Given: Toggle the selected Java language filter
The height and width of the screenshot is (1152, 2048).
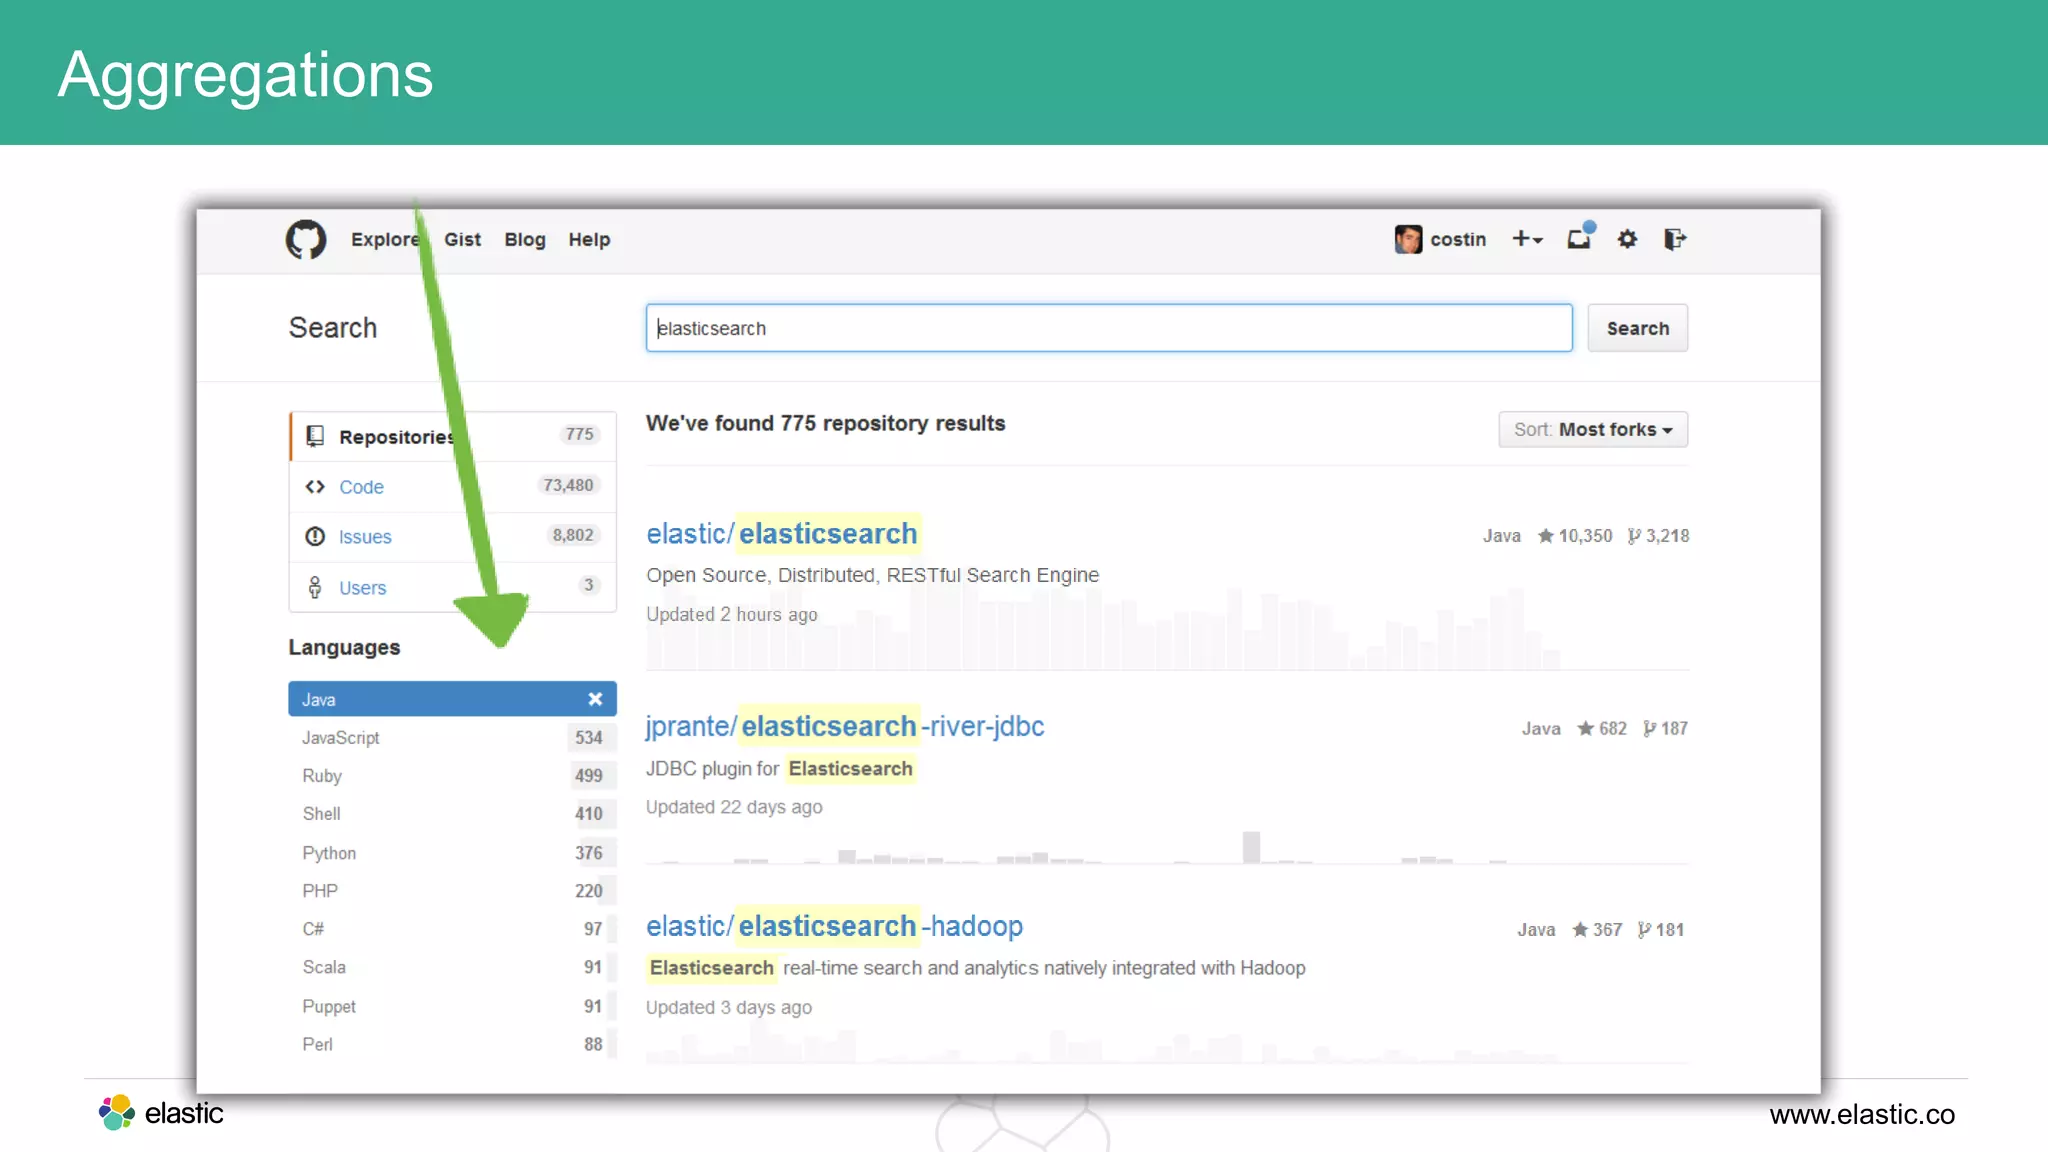Looking at the screenshot, I should [x=452, y=699].
